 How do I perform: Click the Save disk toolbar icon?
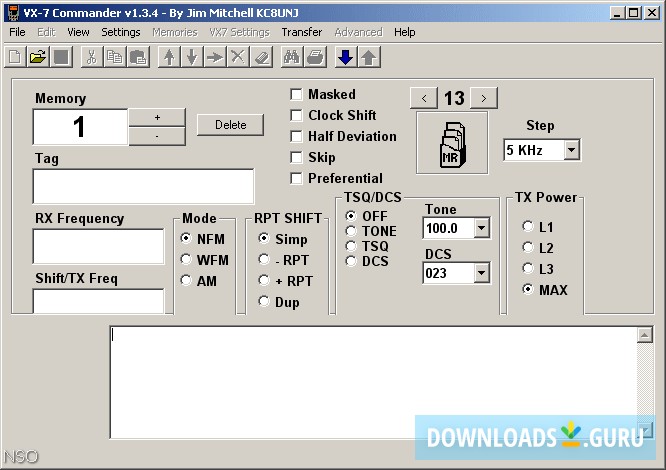[61, 57]
